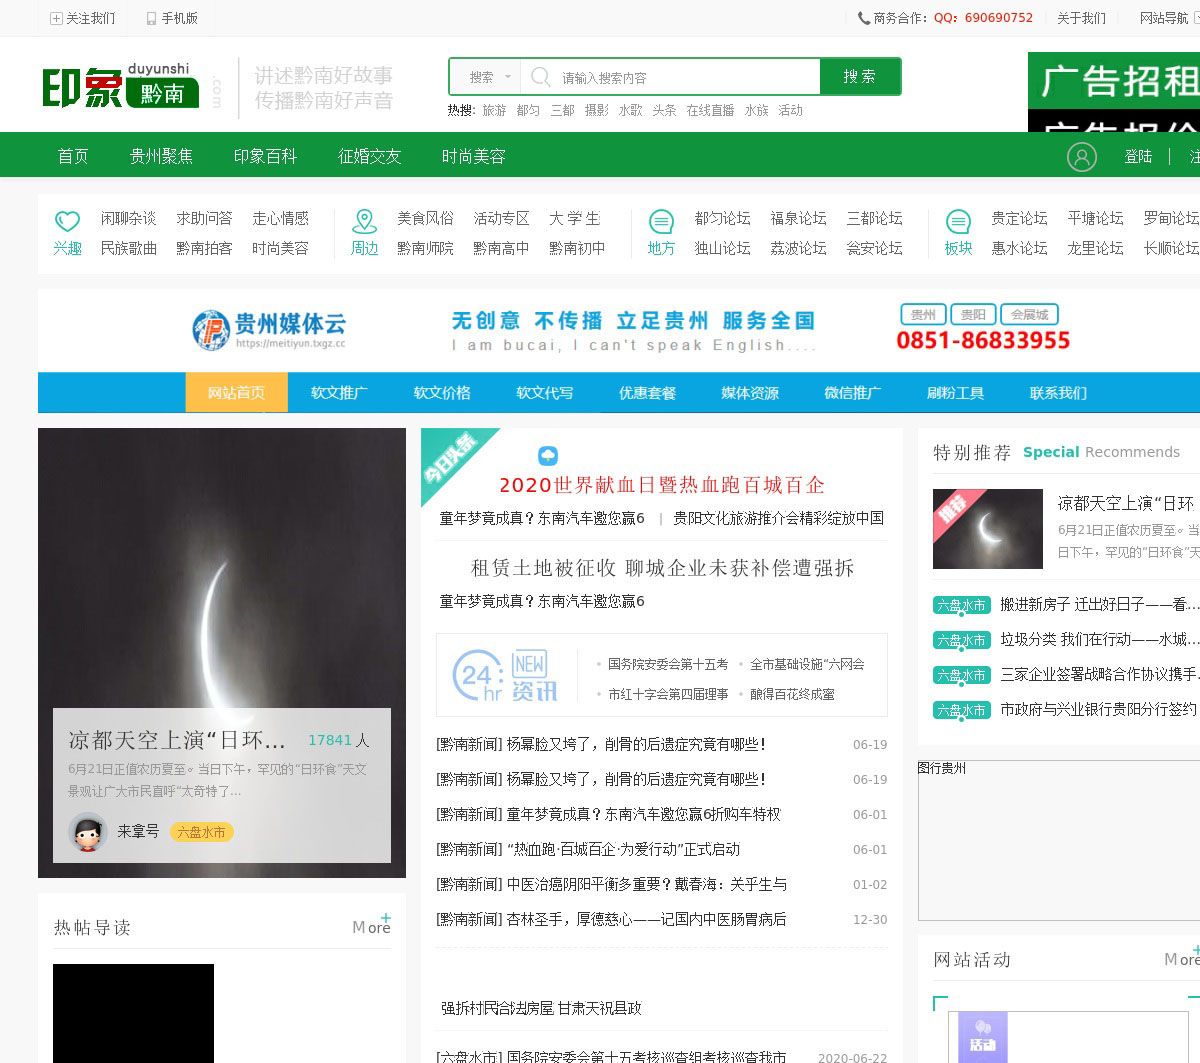Click More beside 网站活动
This screenshot has width=1200, height=1063.
(1181, 958)
